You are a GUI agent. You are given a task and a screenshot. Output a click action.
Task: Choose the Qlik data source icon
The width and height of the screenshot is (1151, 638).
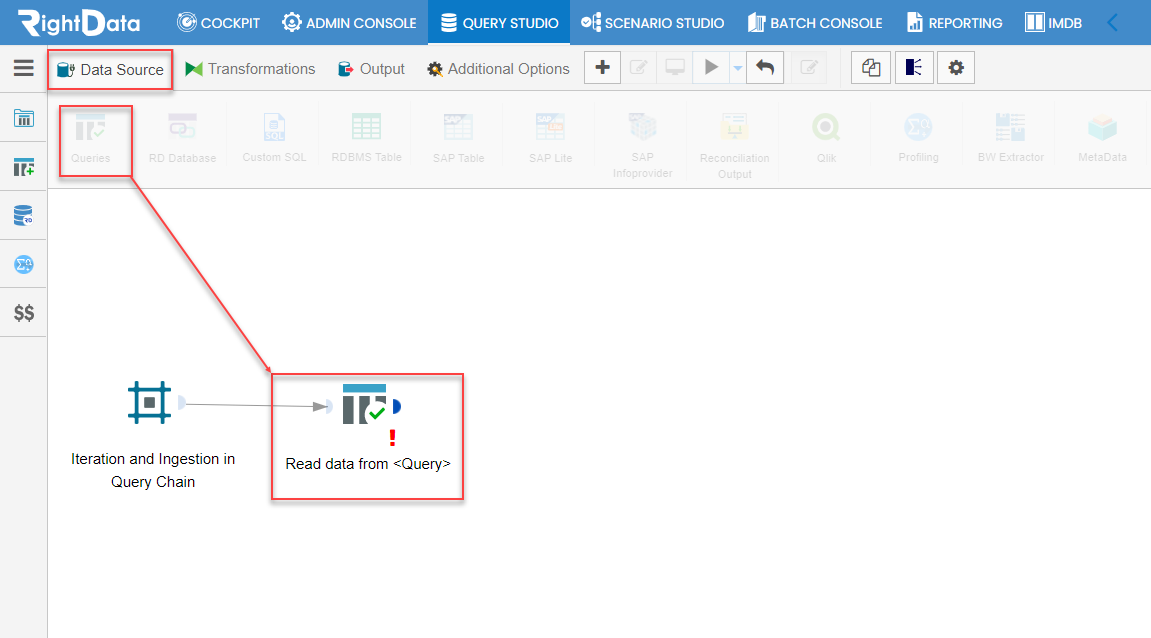pos(826,139)
